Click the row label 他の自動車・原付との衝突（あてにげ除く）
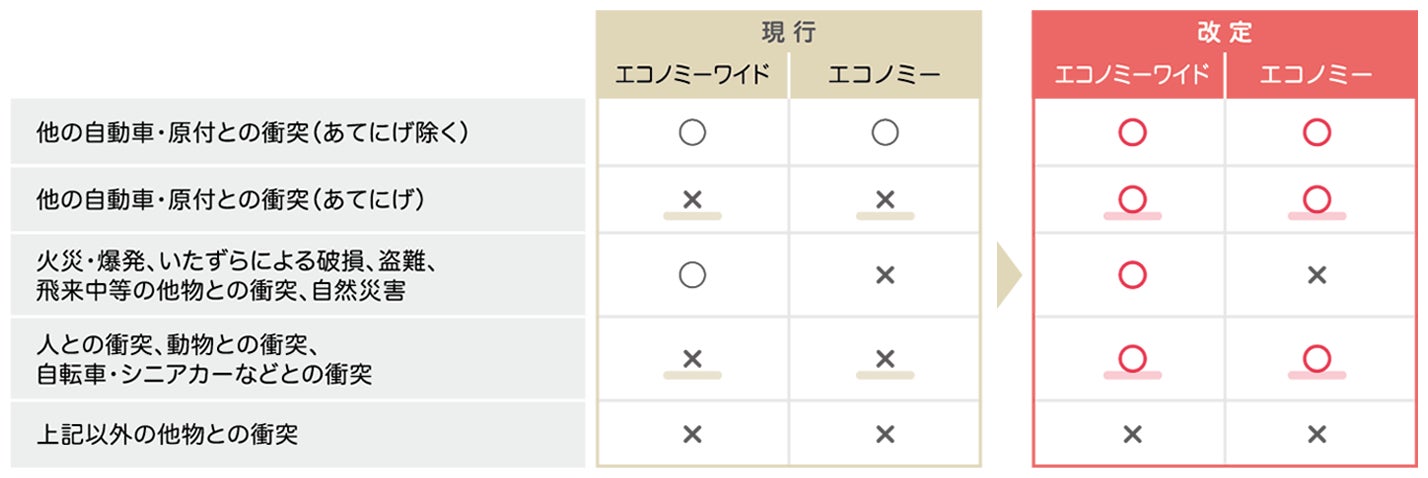This screenshot has height=478, width=1428. [x=252, y=131]
